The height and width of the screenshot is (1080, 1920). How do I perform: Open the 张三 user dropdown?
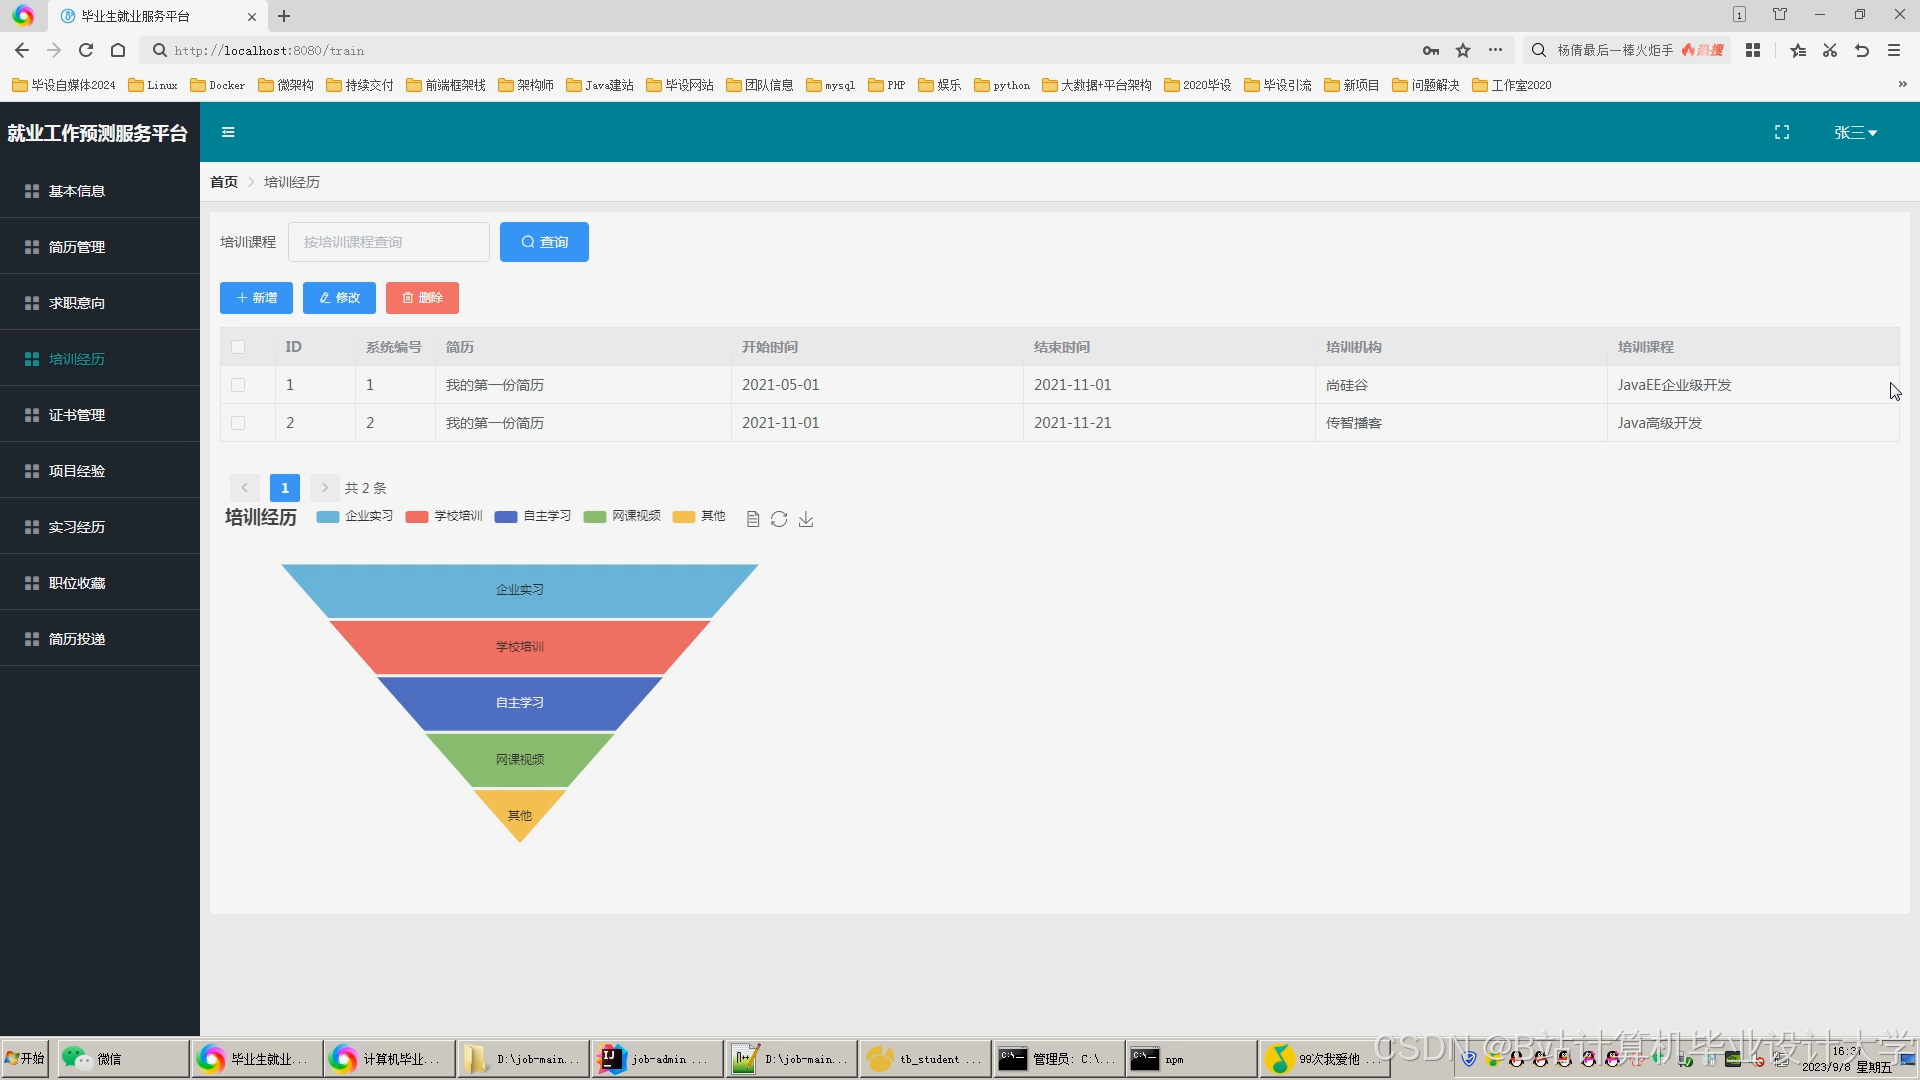1855,132
